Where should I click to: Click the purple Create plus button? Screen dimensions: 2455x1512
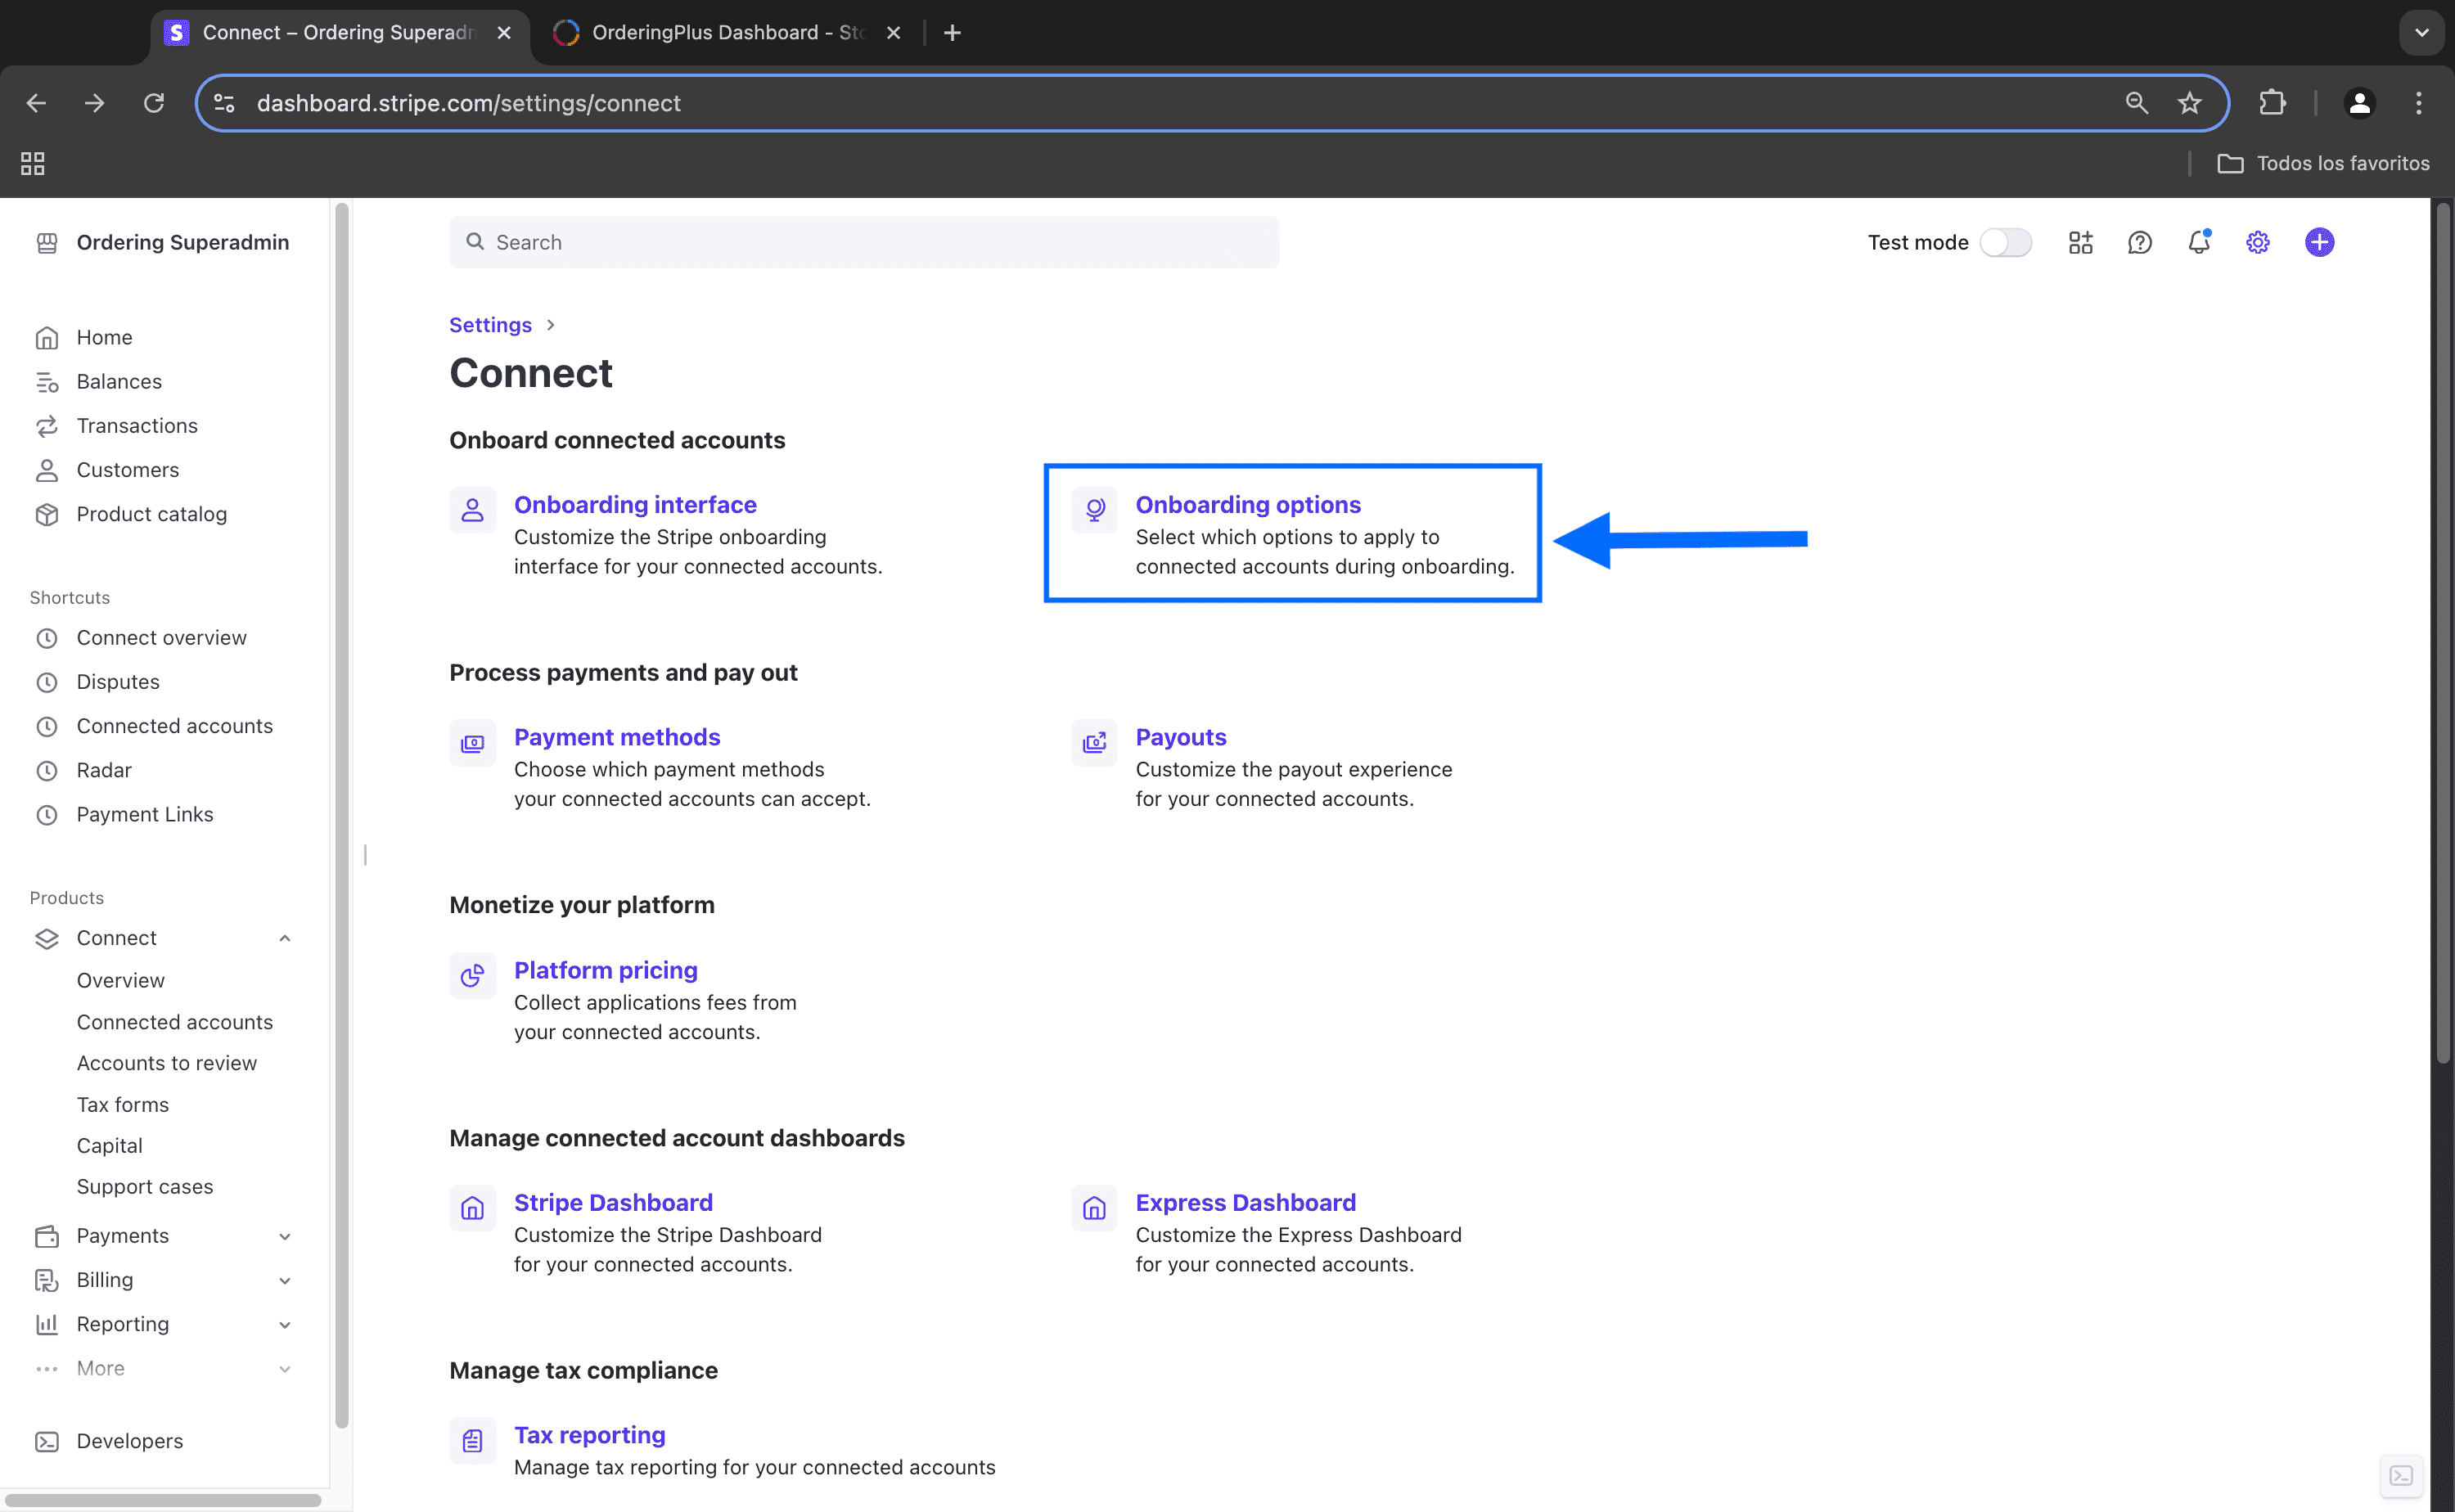pyautogui.click(x=2319, y=243)
